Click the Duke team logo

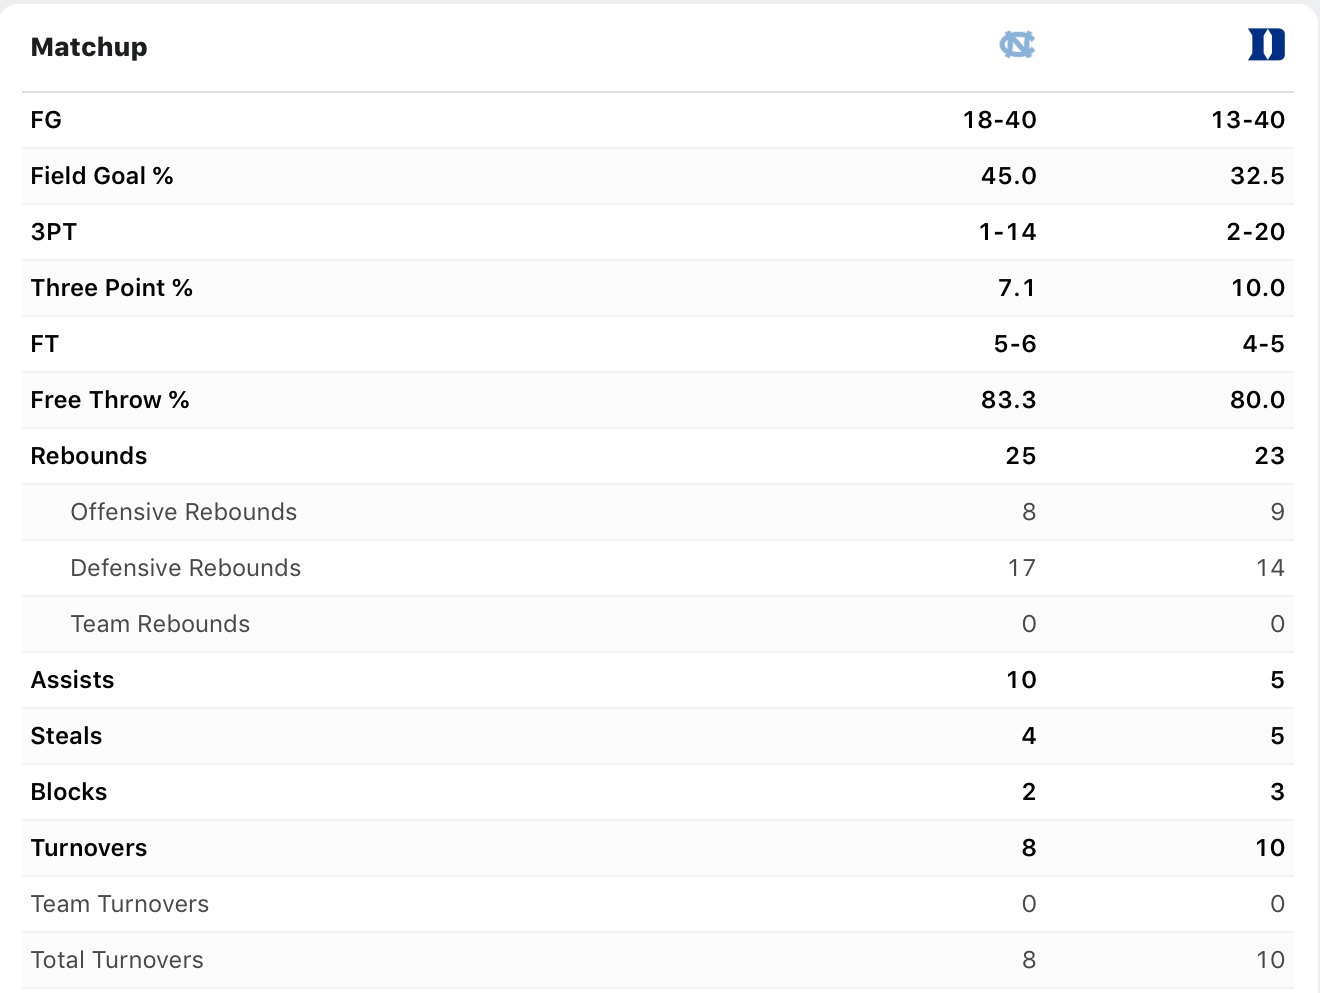1266,45
